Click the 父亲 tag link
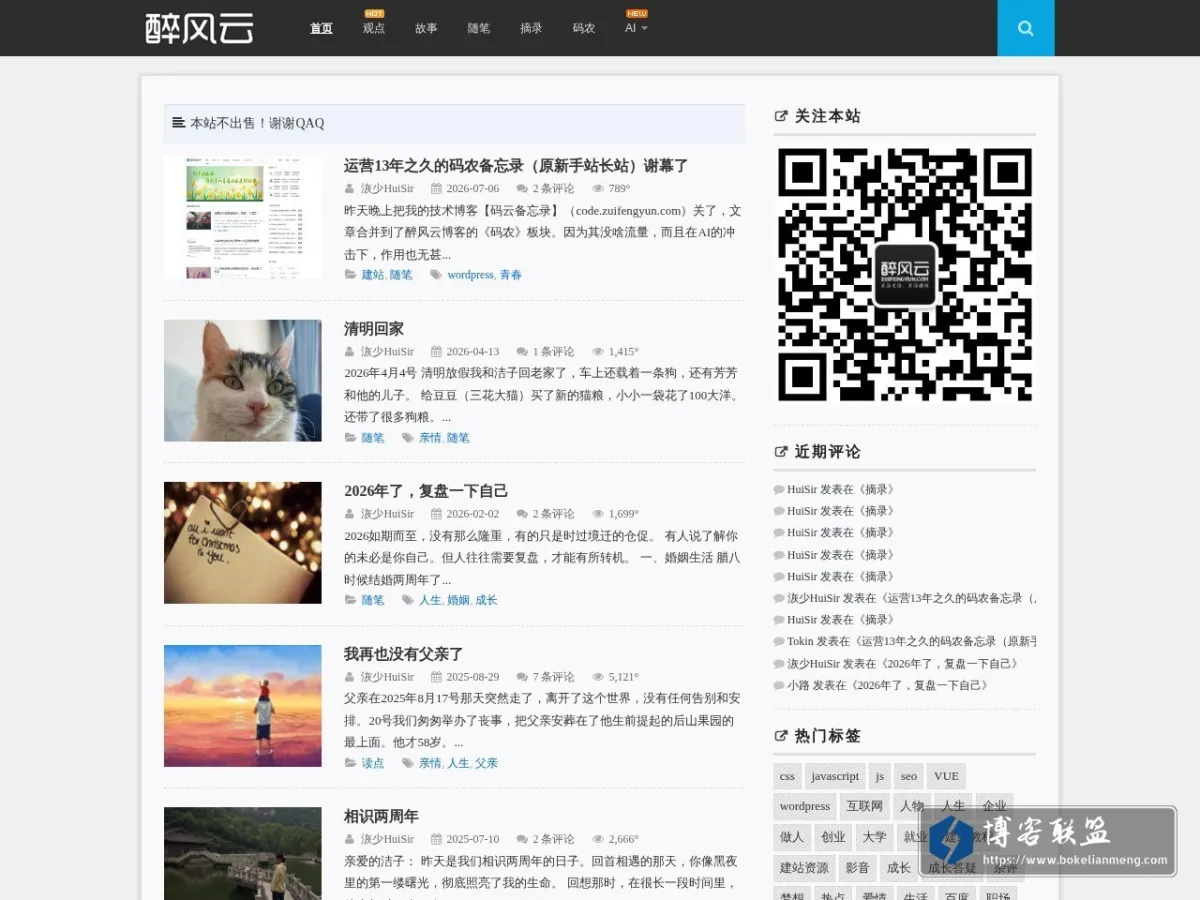 tap(486, 763)
